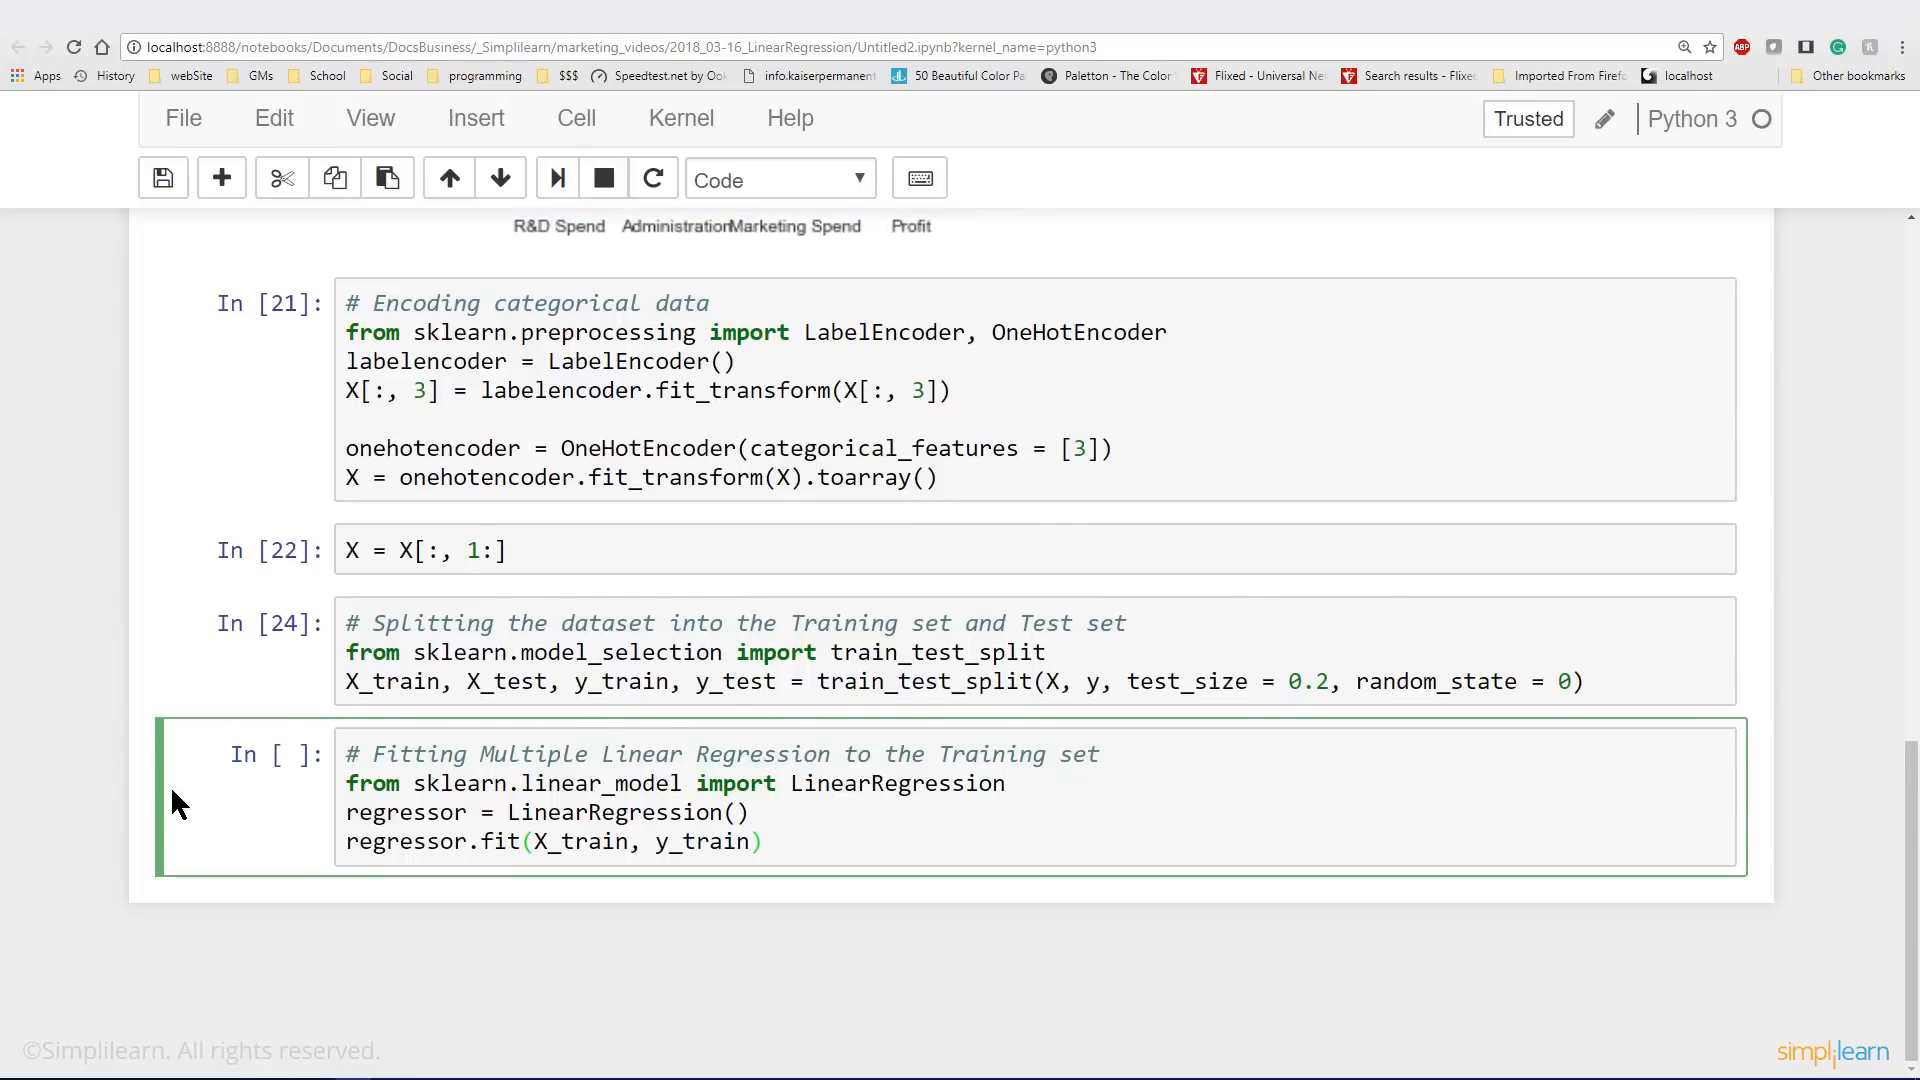1920x1080 pixels.
Task: Open the Adblock Plus extension icon
Action: pos(1742,47)
